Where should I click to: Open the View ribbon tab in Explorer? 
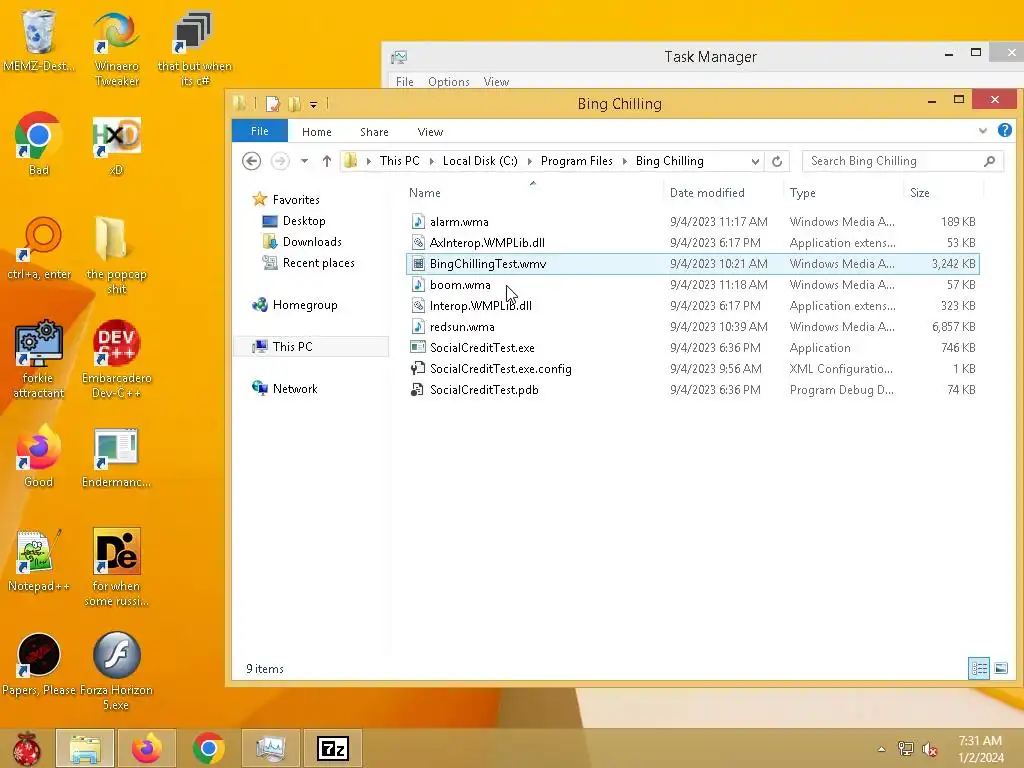(430, 132)
